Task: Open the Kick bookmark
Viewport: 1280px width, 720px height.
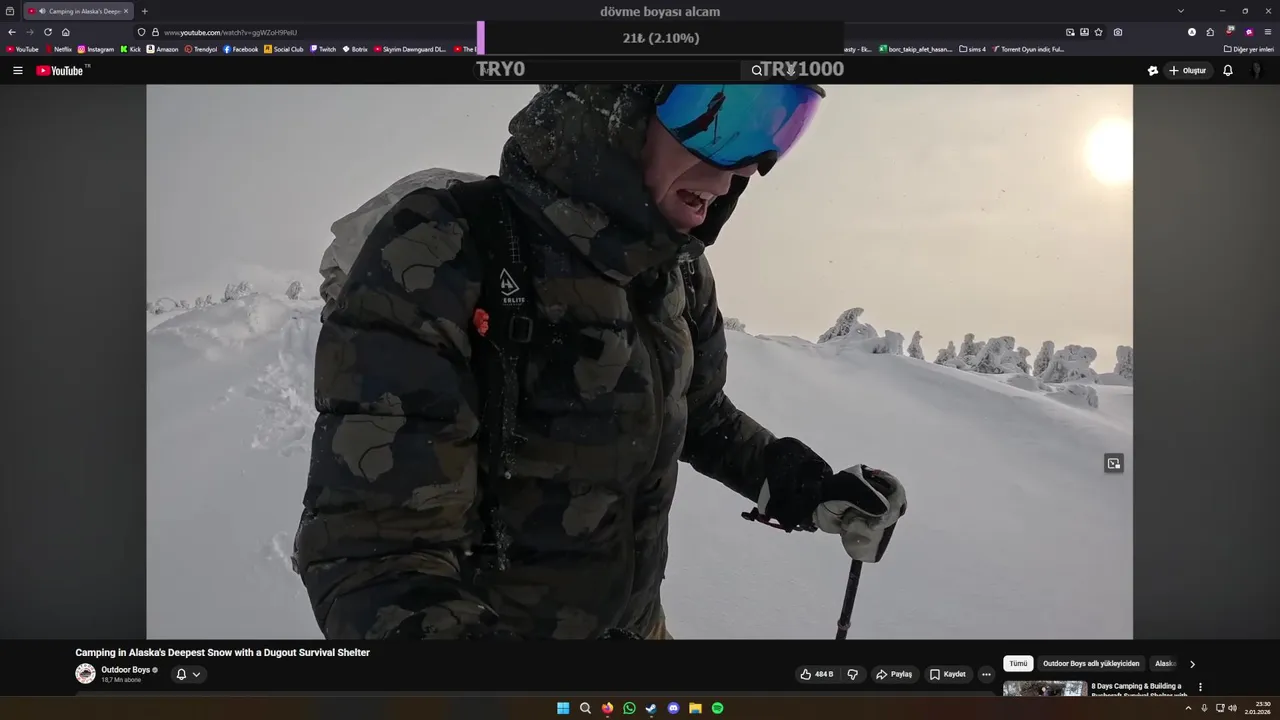Action: coord(131,49)
